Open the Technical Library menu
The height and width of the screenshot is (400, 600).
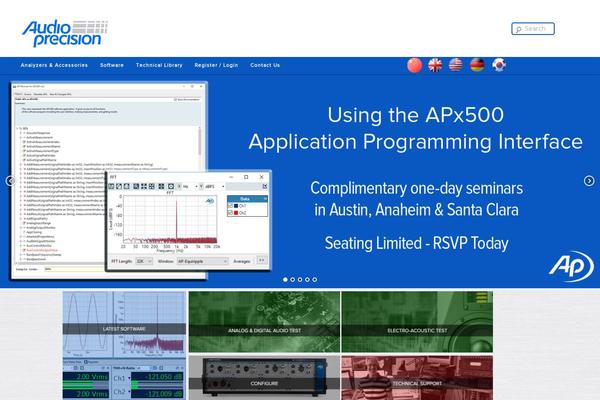click(x=159, y=65)
